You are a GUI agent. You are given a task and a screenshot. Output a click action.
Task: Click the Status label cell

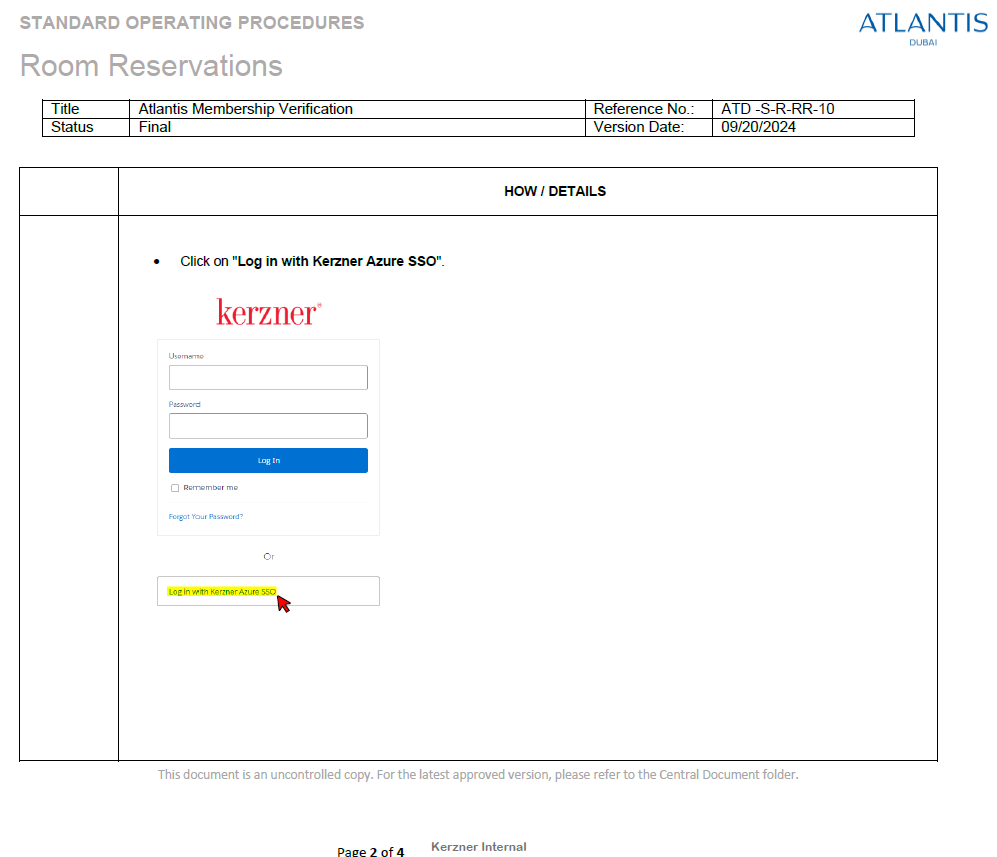(86, 127)
